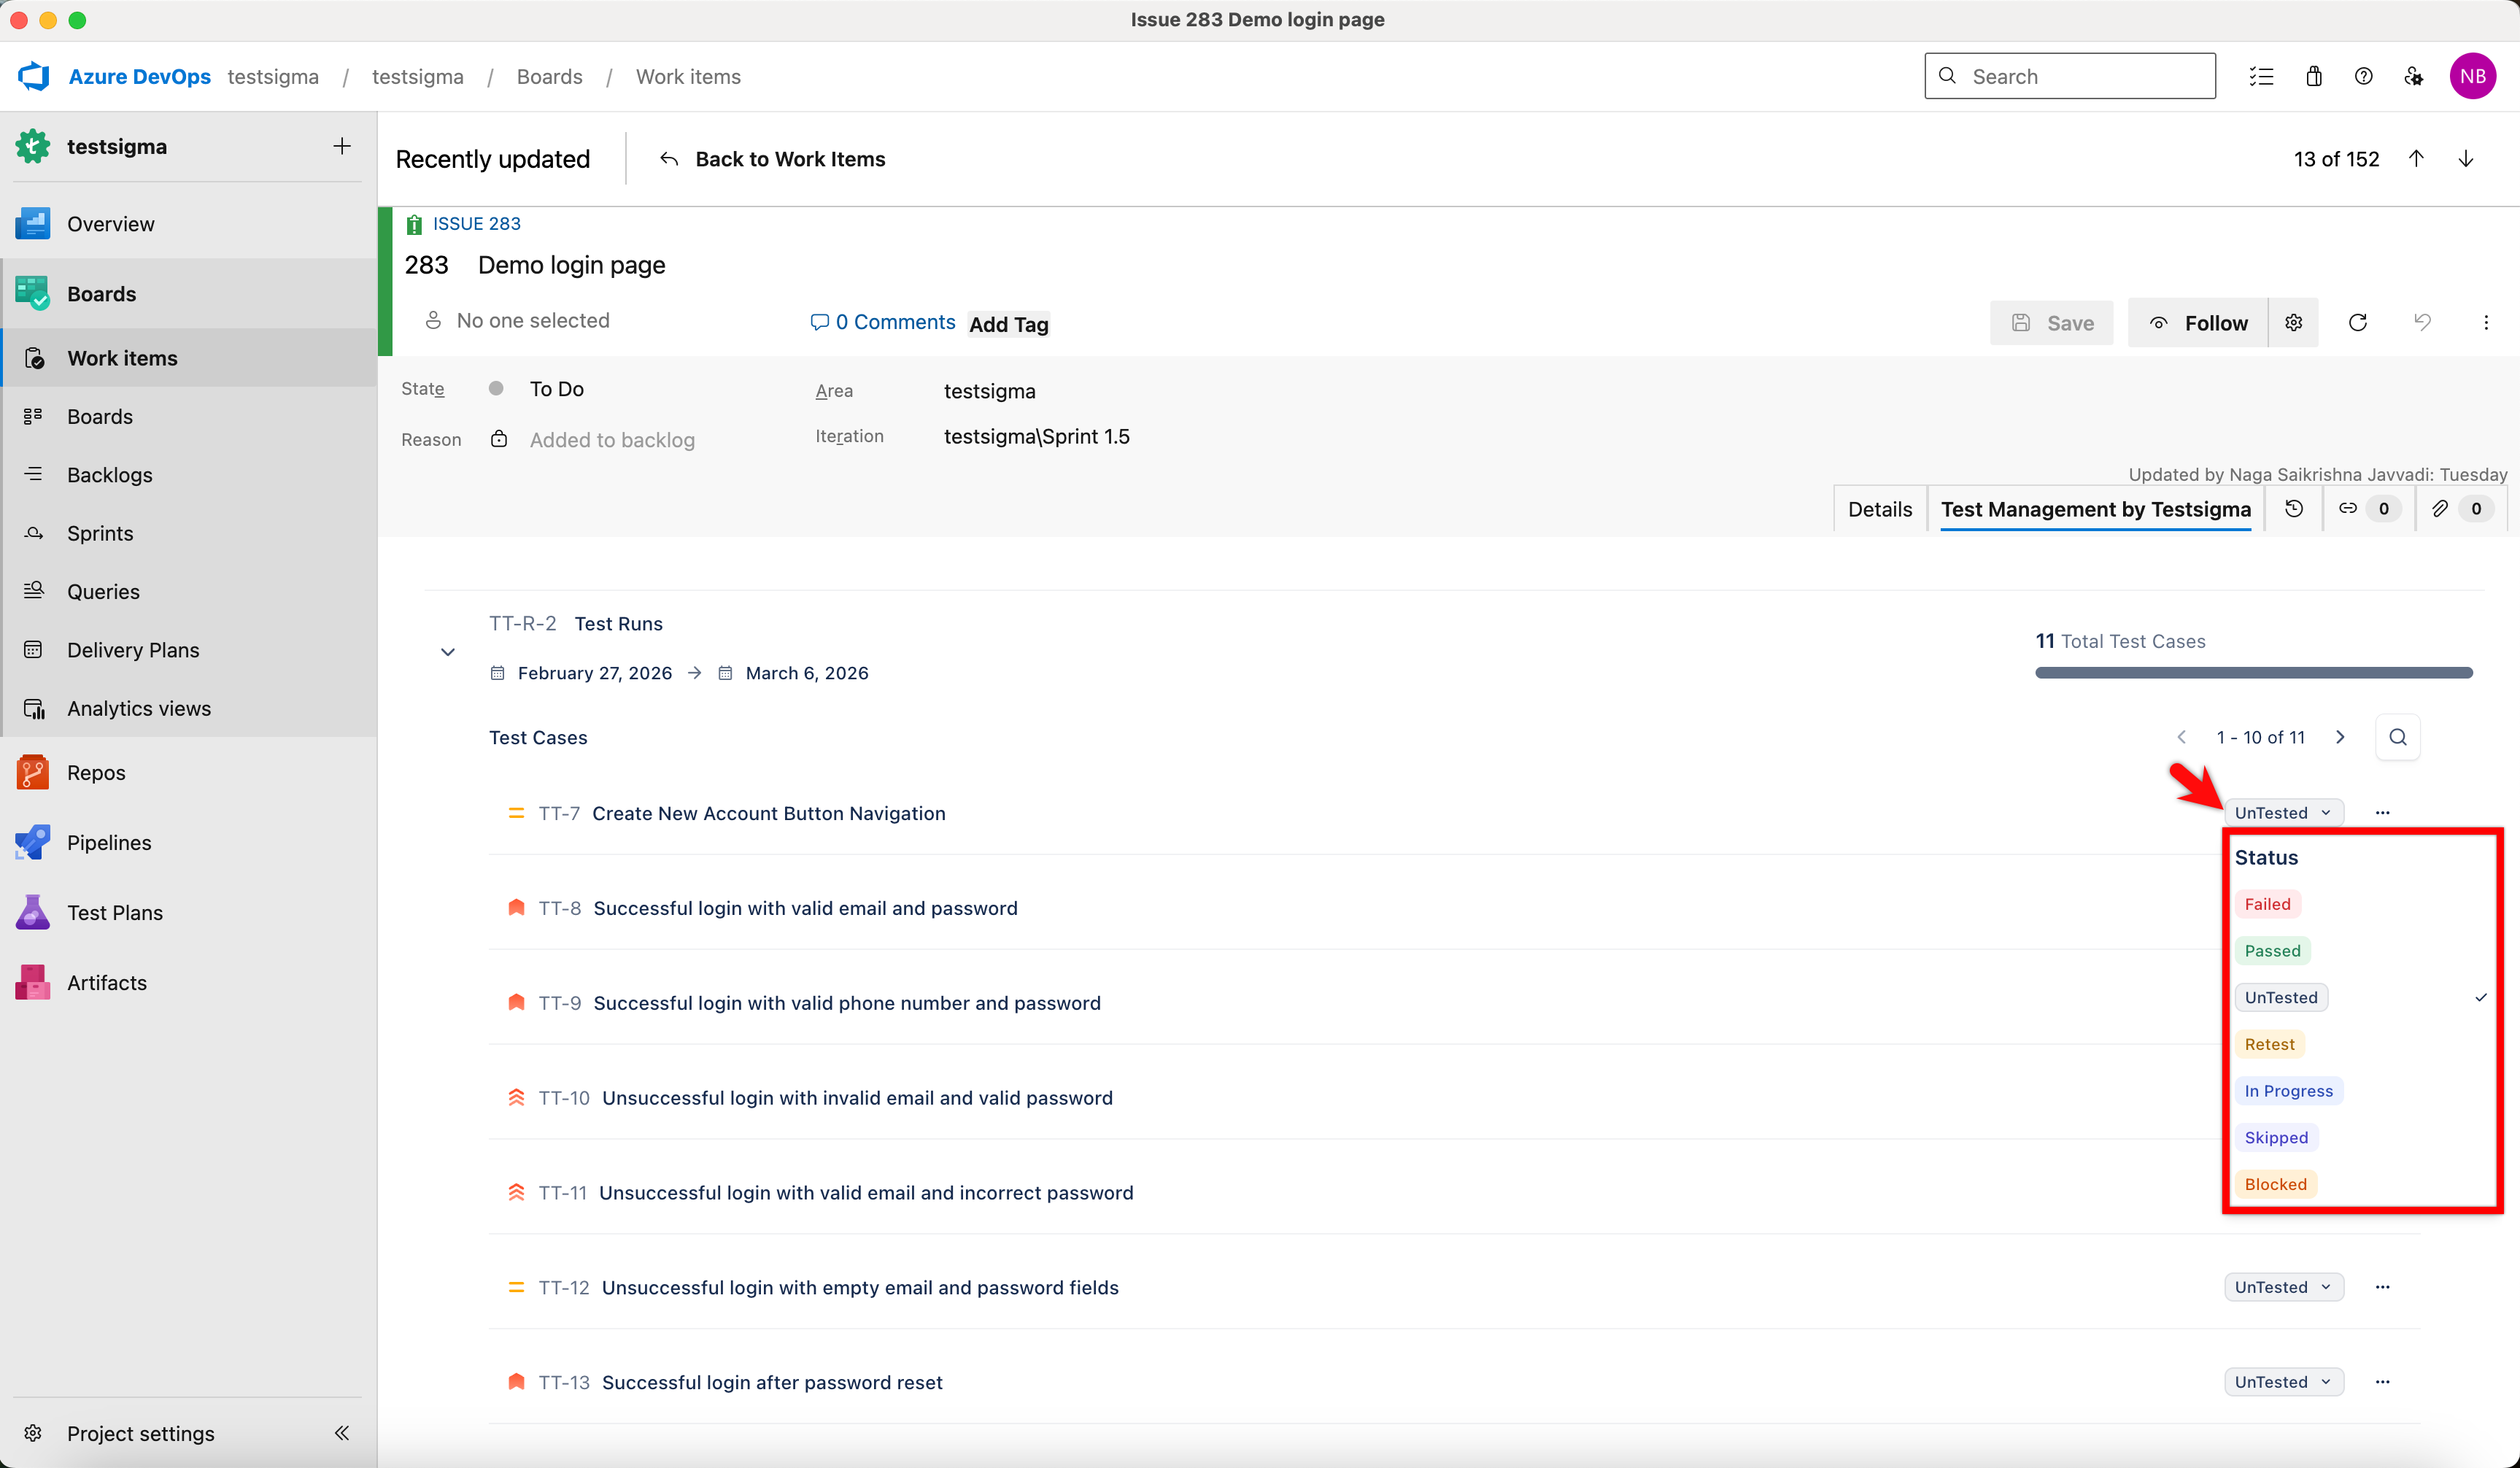Select Retest status option
The height and width of the screenshot is (1468, 2520).
pyautogui.click(x=2270, y=1044)
